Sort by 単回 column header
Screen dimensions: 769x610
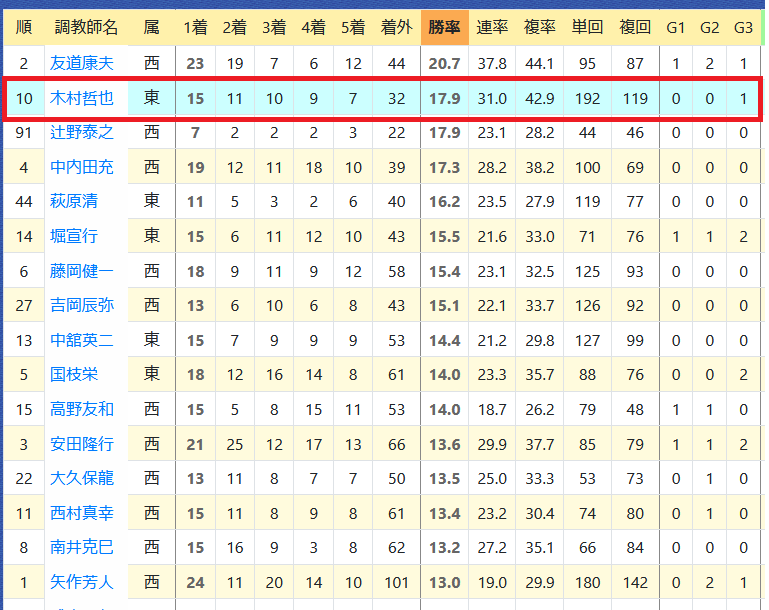tap(587, 27)
